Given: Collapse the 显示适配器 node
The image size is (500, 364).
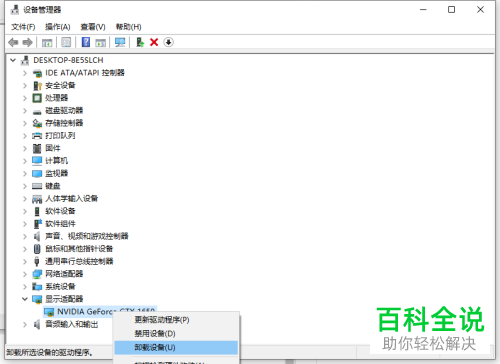Looking at the screenshot, I should (x=25, y=299).
